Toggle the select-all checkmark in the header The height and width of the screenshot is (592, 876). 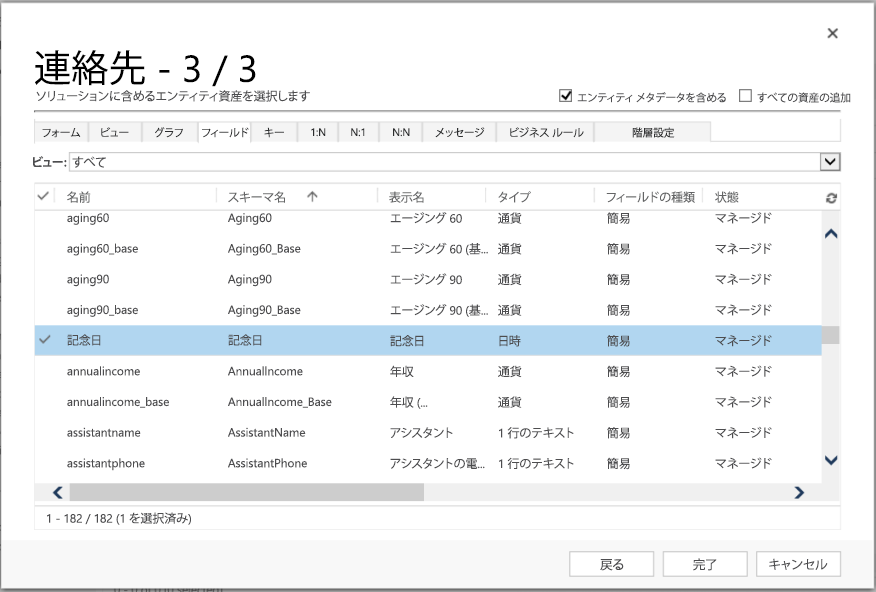[x=43, y=196]
